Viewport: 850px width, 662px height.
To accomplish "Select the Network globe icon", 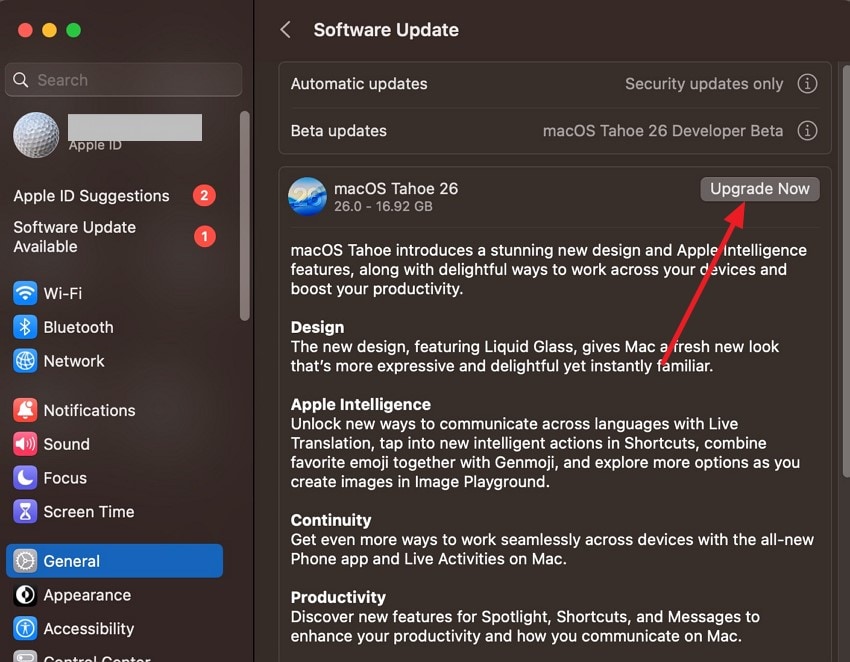I will point(25,361).
